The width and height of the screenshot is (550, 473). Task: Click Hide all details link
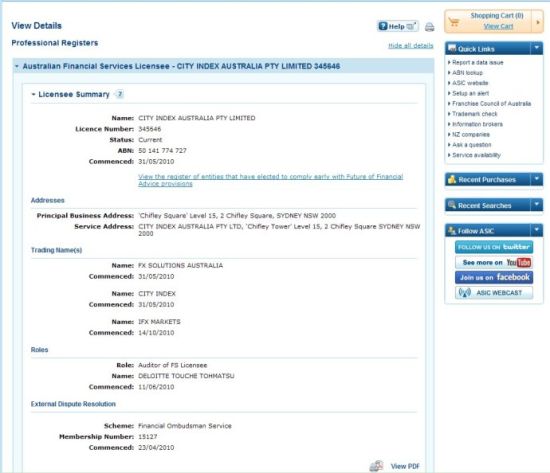coord(410,46)
